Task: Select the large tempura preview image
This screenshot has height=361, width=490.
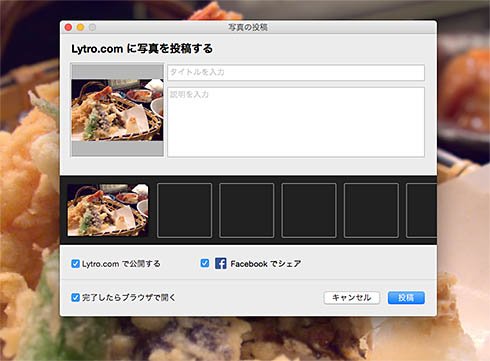Action: coord(117,110)
